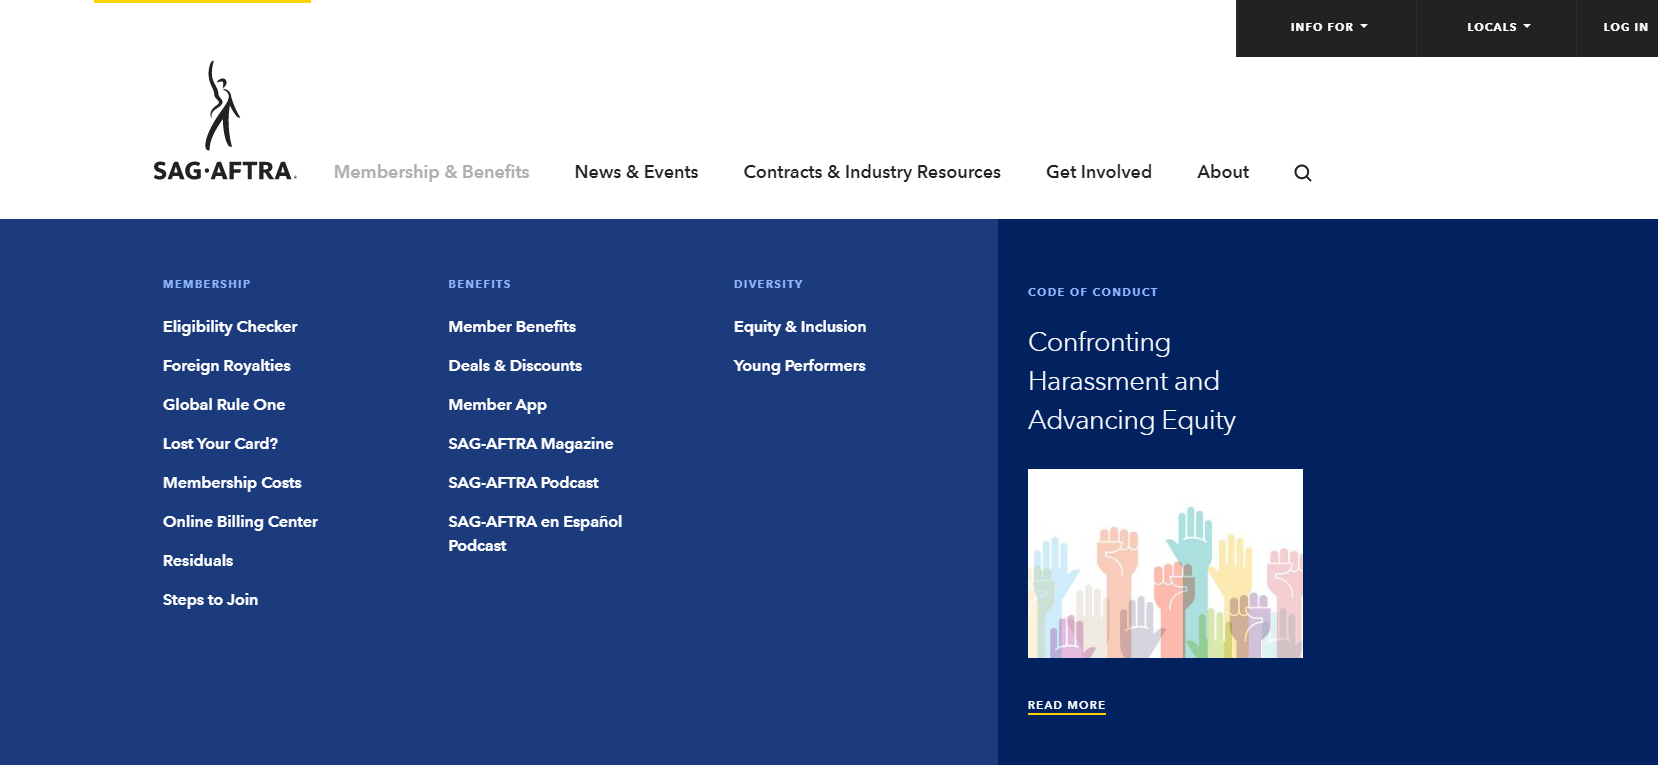Open SAG-AFTRA en Español Podcast link

coord(535,534)
